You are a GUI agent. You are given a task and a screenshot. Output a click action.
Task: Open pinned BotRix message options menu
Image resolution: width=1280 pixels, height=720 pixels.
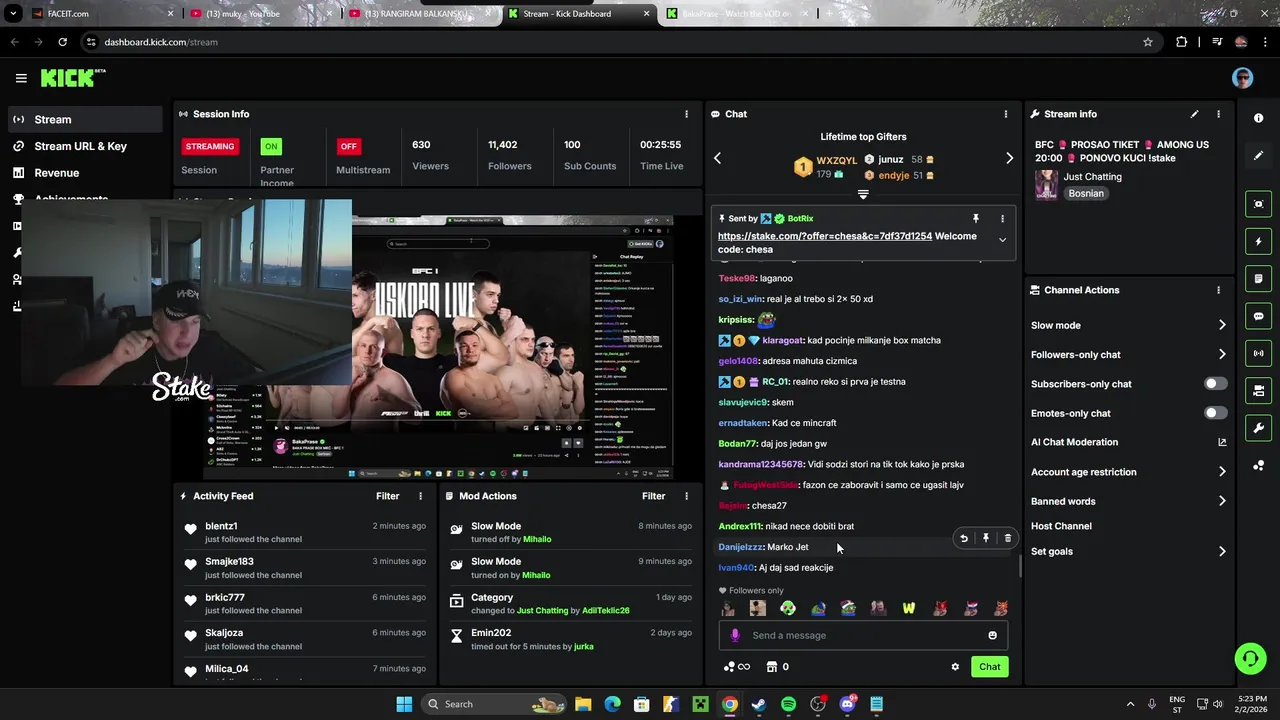click(1002, 218)
